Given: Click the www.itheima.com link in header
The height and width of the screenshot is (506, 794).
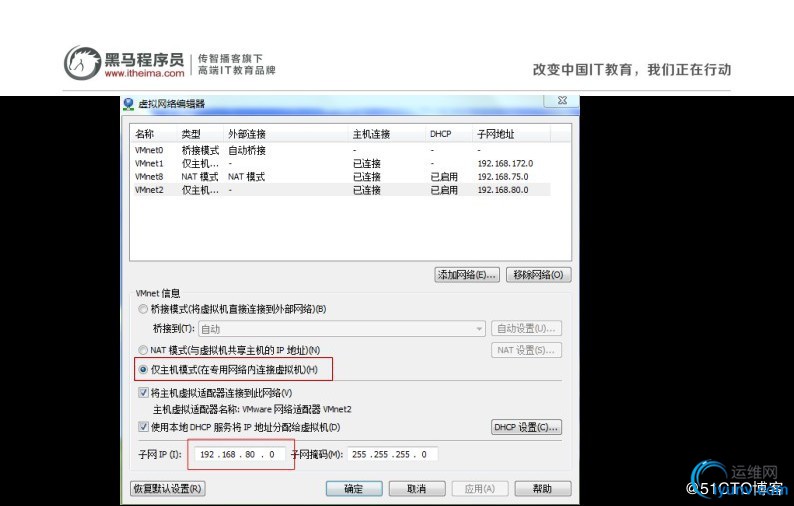Looking at the screenshot, I should pyautogui.click(x=144, y=73).
